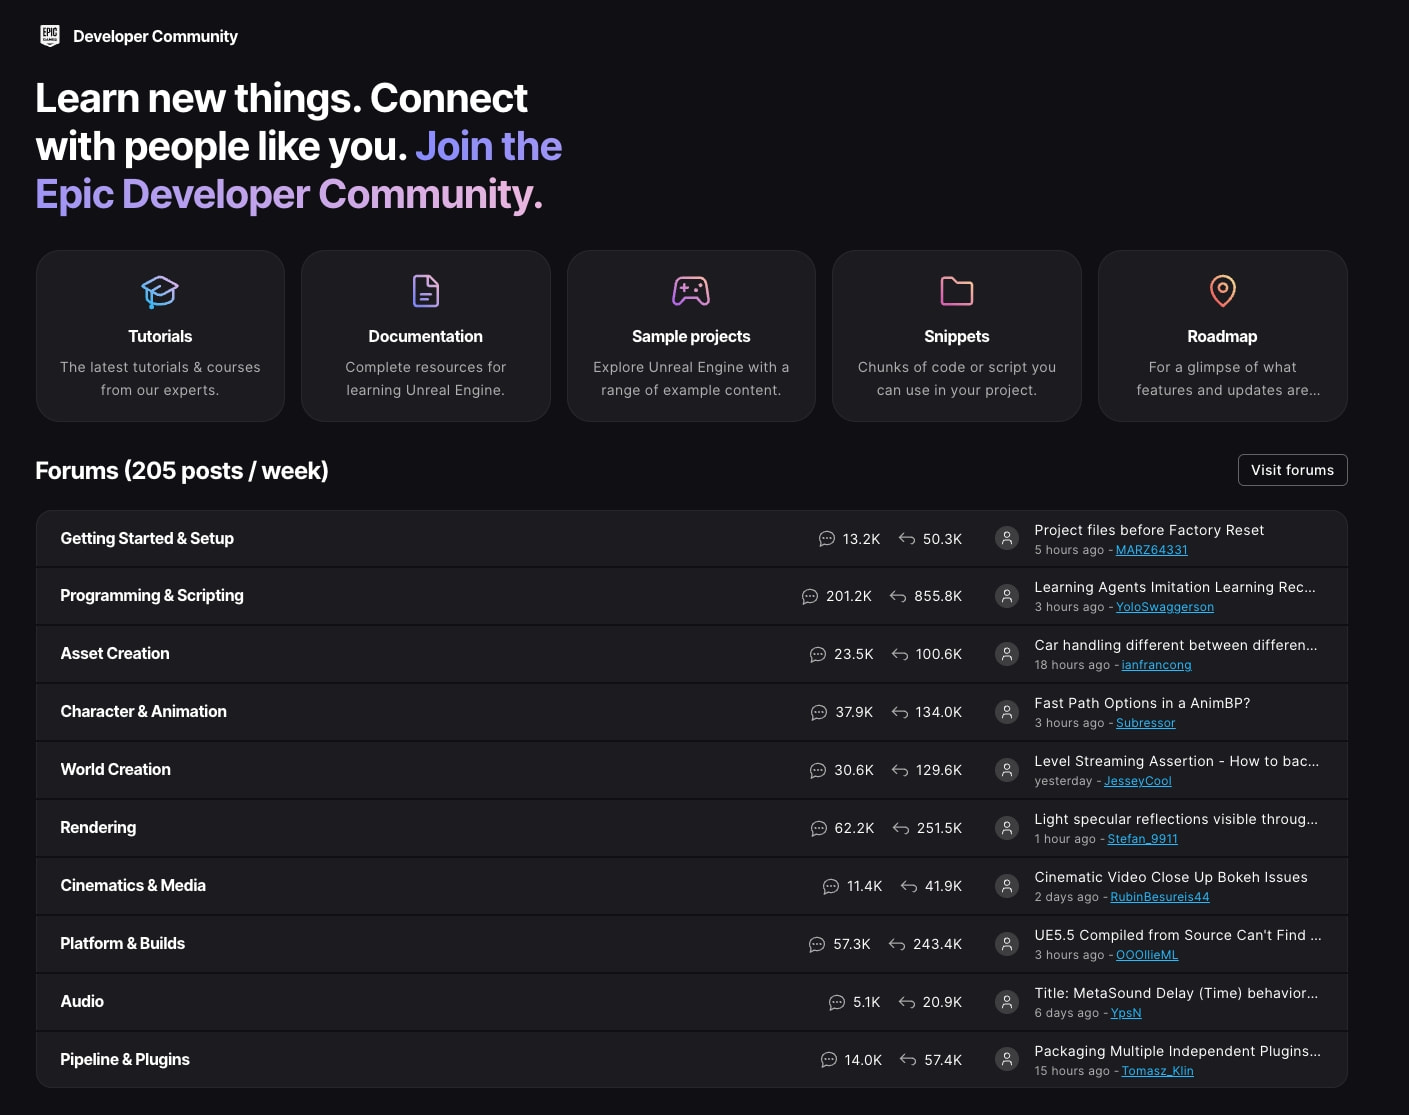
Task: Click replies arrow icon in Cinematics & Media row
Action: pyautogui.click(x=909, y=887)
